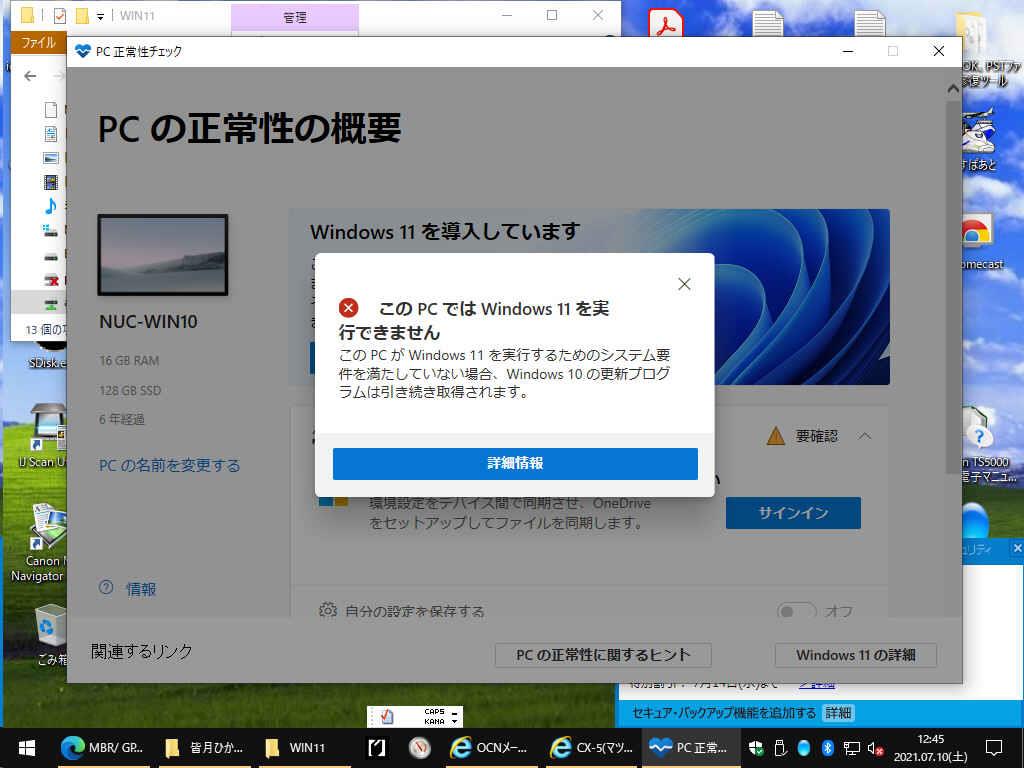Open the PC の名前を変更する link
1024x768 pixels.
pos(169,465)
